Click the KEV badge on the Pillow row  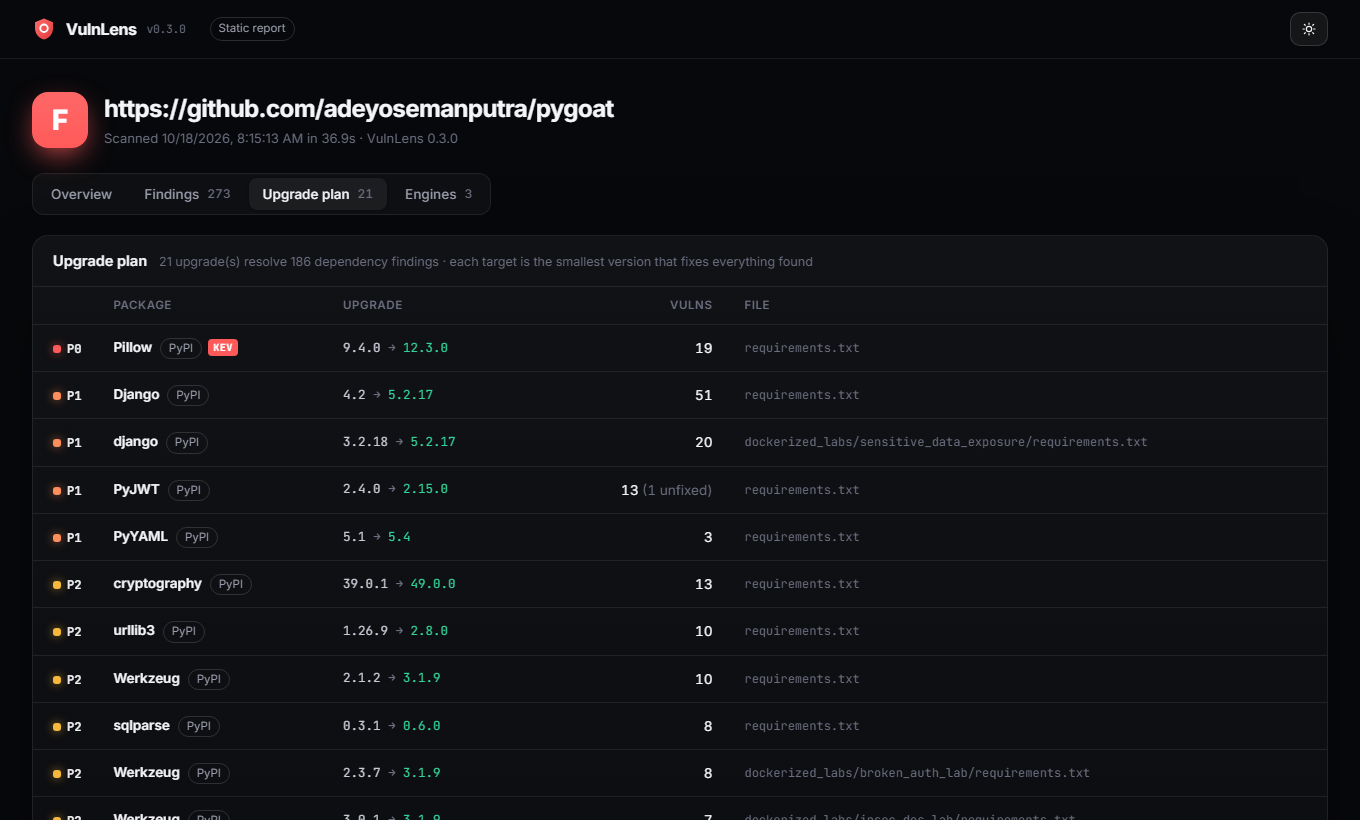tap(223, 348)
